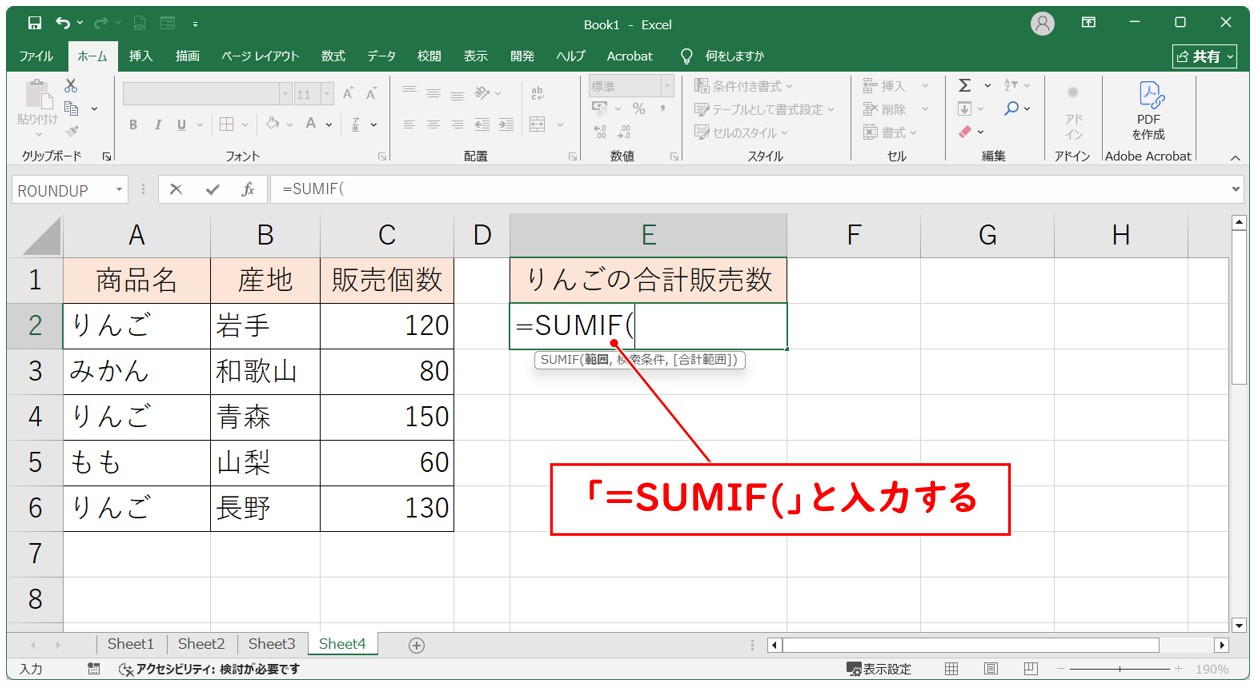This screenshot has height=686, width=1257.
Task: Click the zoom slider in status bar
Action: point(1119,669)
